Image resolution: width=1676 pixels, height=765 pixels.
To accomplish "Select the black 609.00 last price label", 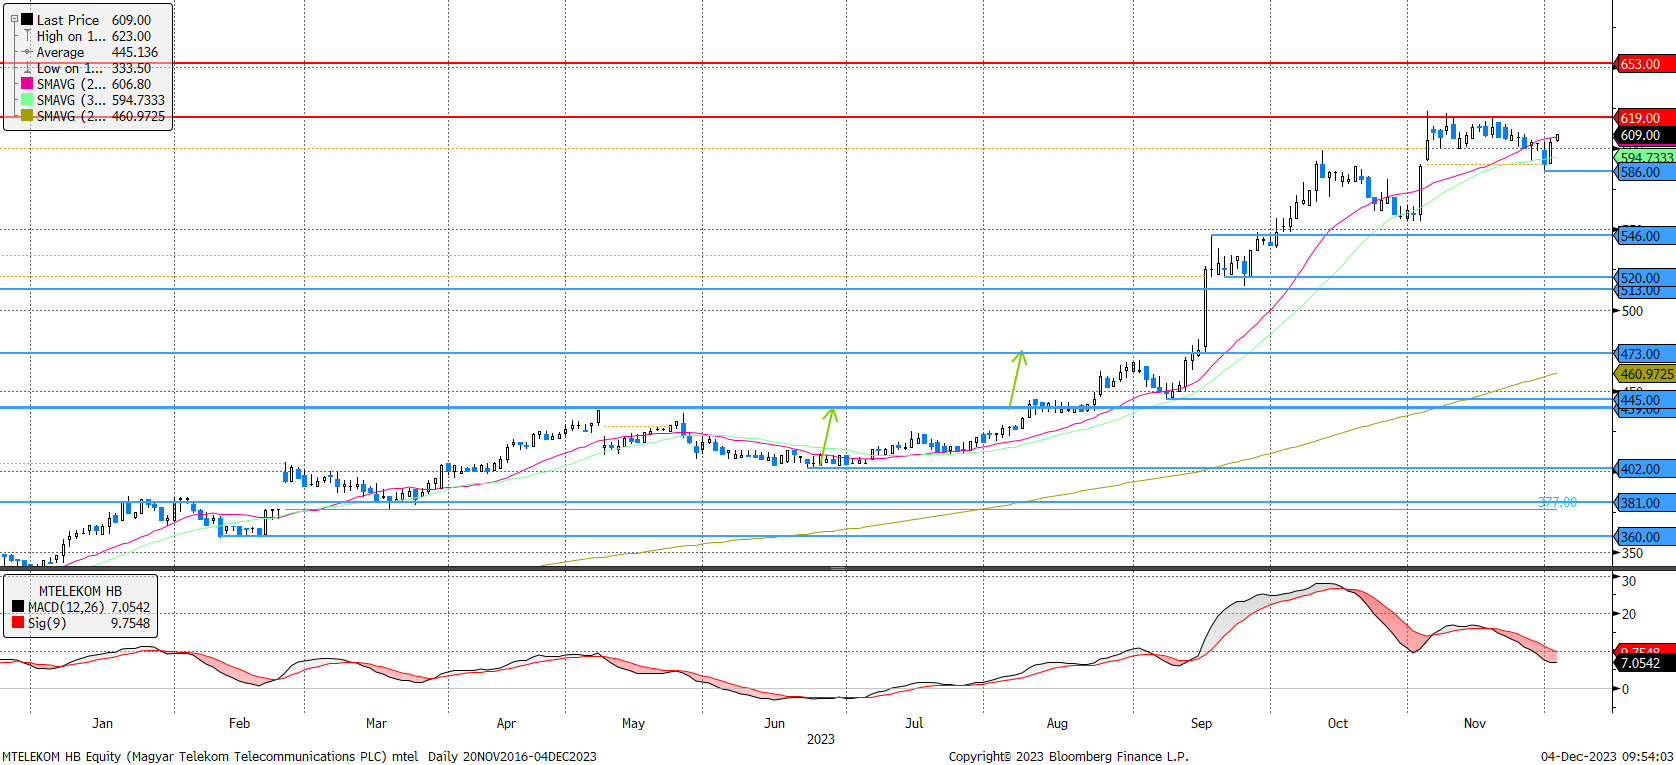I will coord(1644,135).
